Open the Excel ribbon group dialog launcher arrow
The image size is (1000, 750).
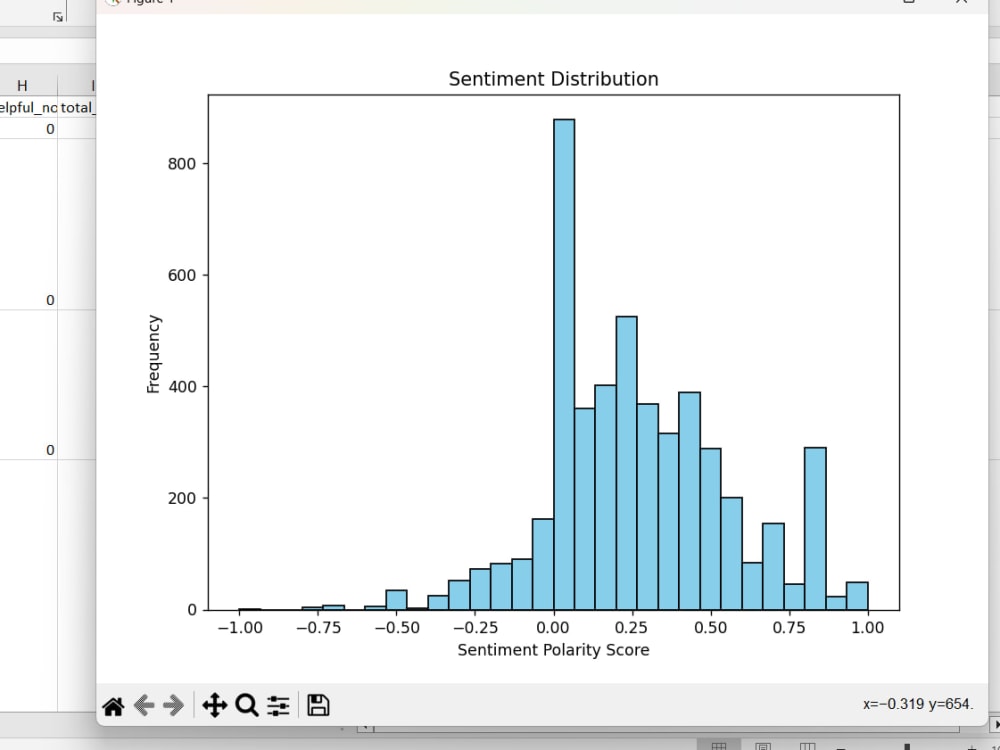pos(58,17)
